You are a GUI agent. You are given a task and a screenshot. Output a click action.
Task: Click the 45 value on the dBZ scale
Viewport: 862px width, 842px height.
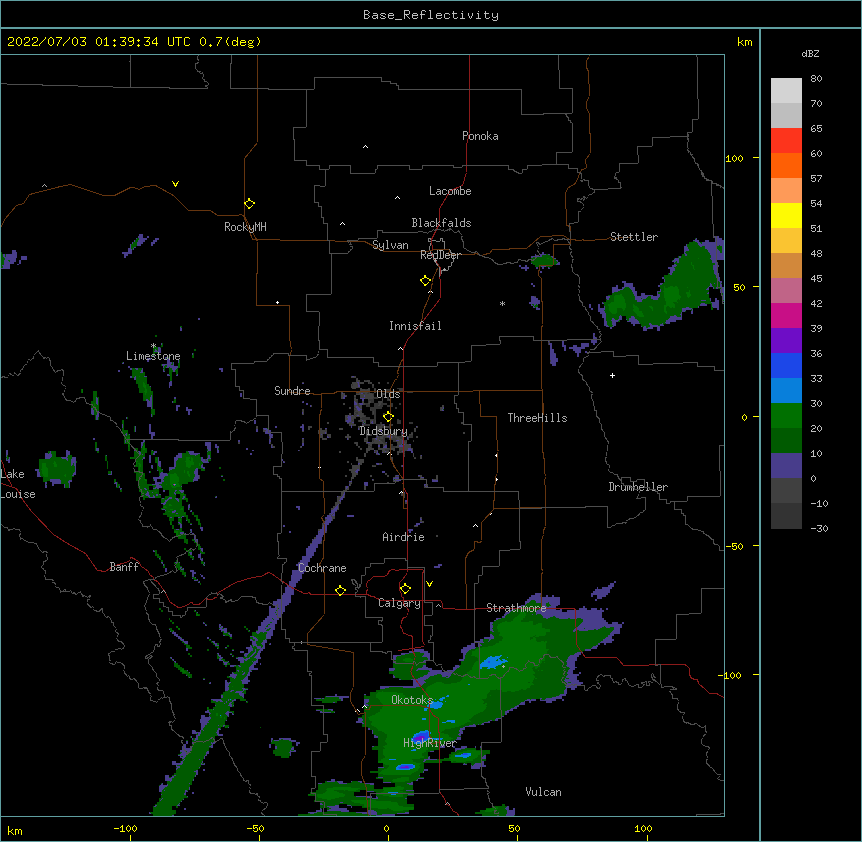pyautogui.click(x=816, y=278)
